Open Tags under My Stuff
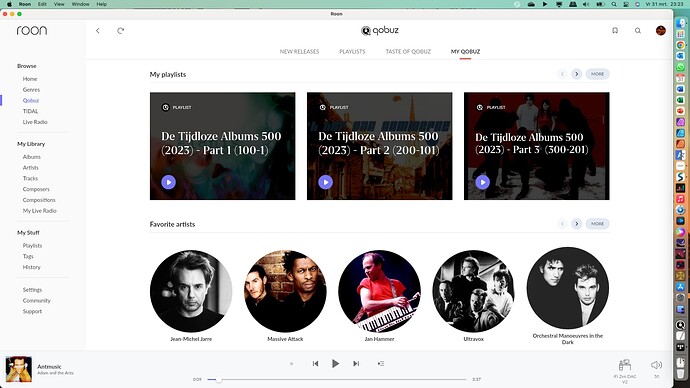Screen dimensions: 690x388 [x=28, y=256]
